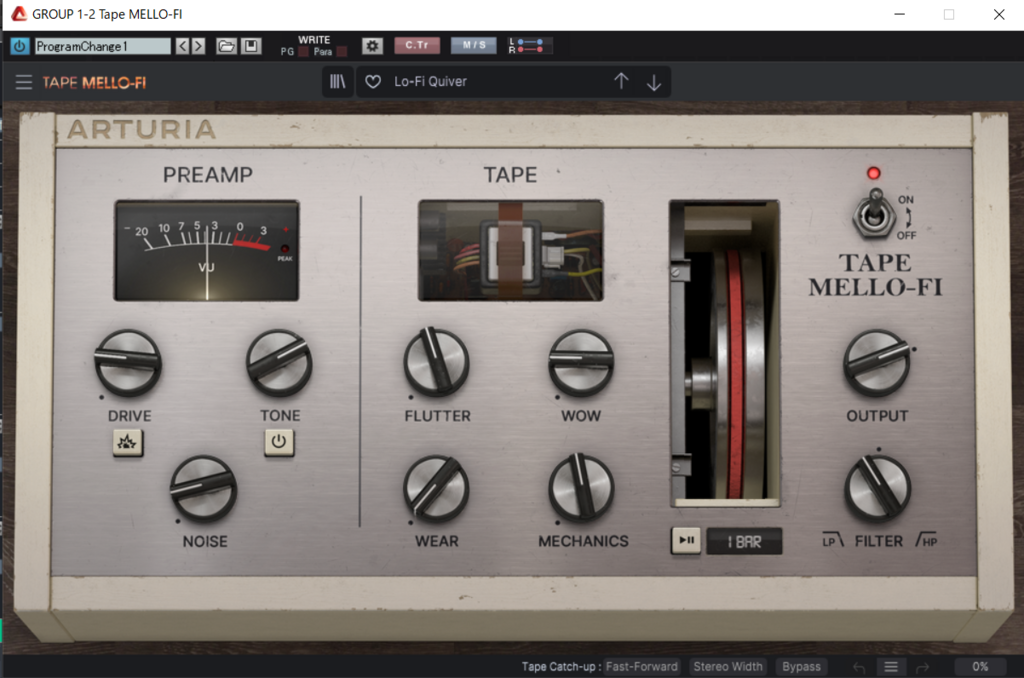
Task: Open the L/R channel routing icon
Action: tap(530, 46)
